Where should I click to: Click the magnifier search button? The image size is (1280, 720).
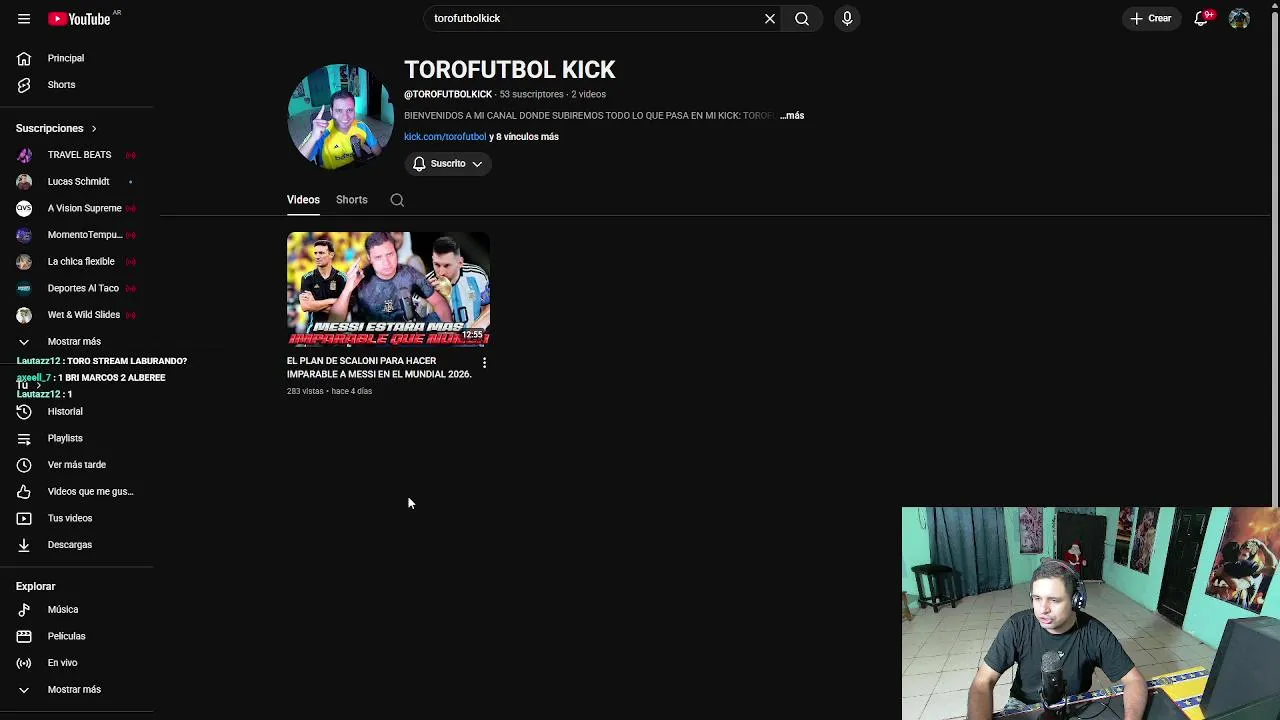coord(802,18)
